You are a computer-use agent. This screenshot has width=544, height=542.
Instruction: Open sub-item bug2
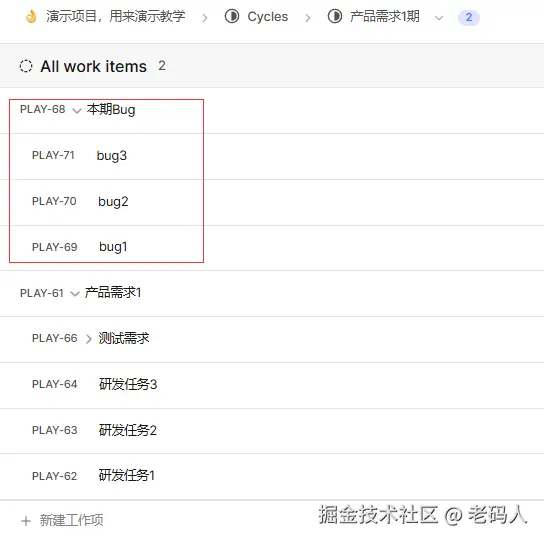pyautogui.click(x=113, y=202)
